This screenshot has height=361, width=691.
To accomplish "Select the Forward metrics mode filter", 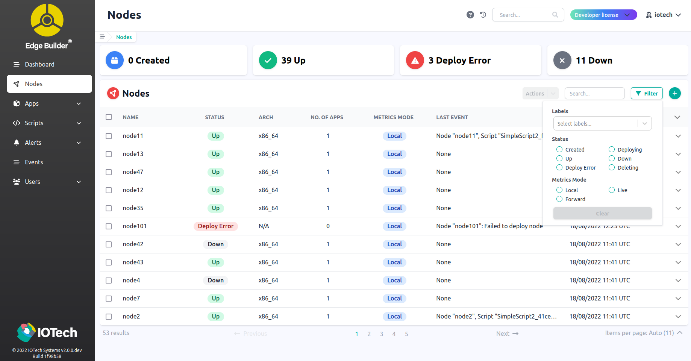I will tap(559, 199).
